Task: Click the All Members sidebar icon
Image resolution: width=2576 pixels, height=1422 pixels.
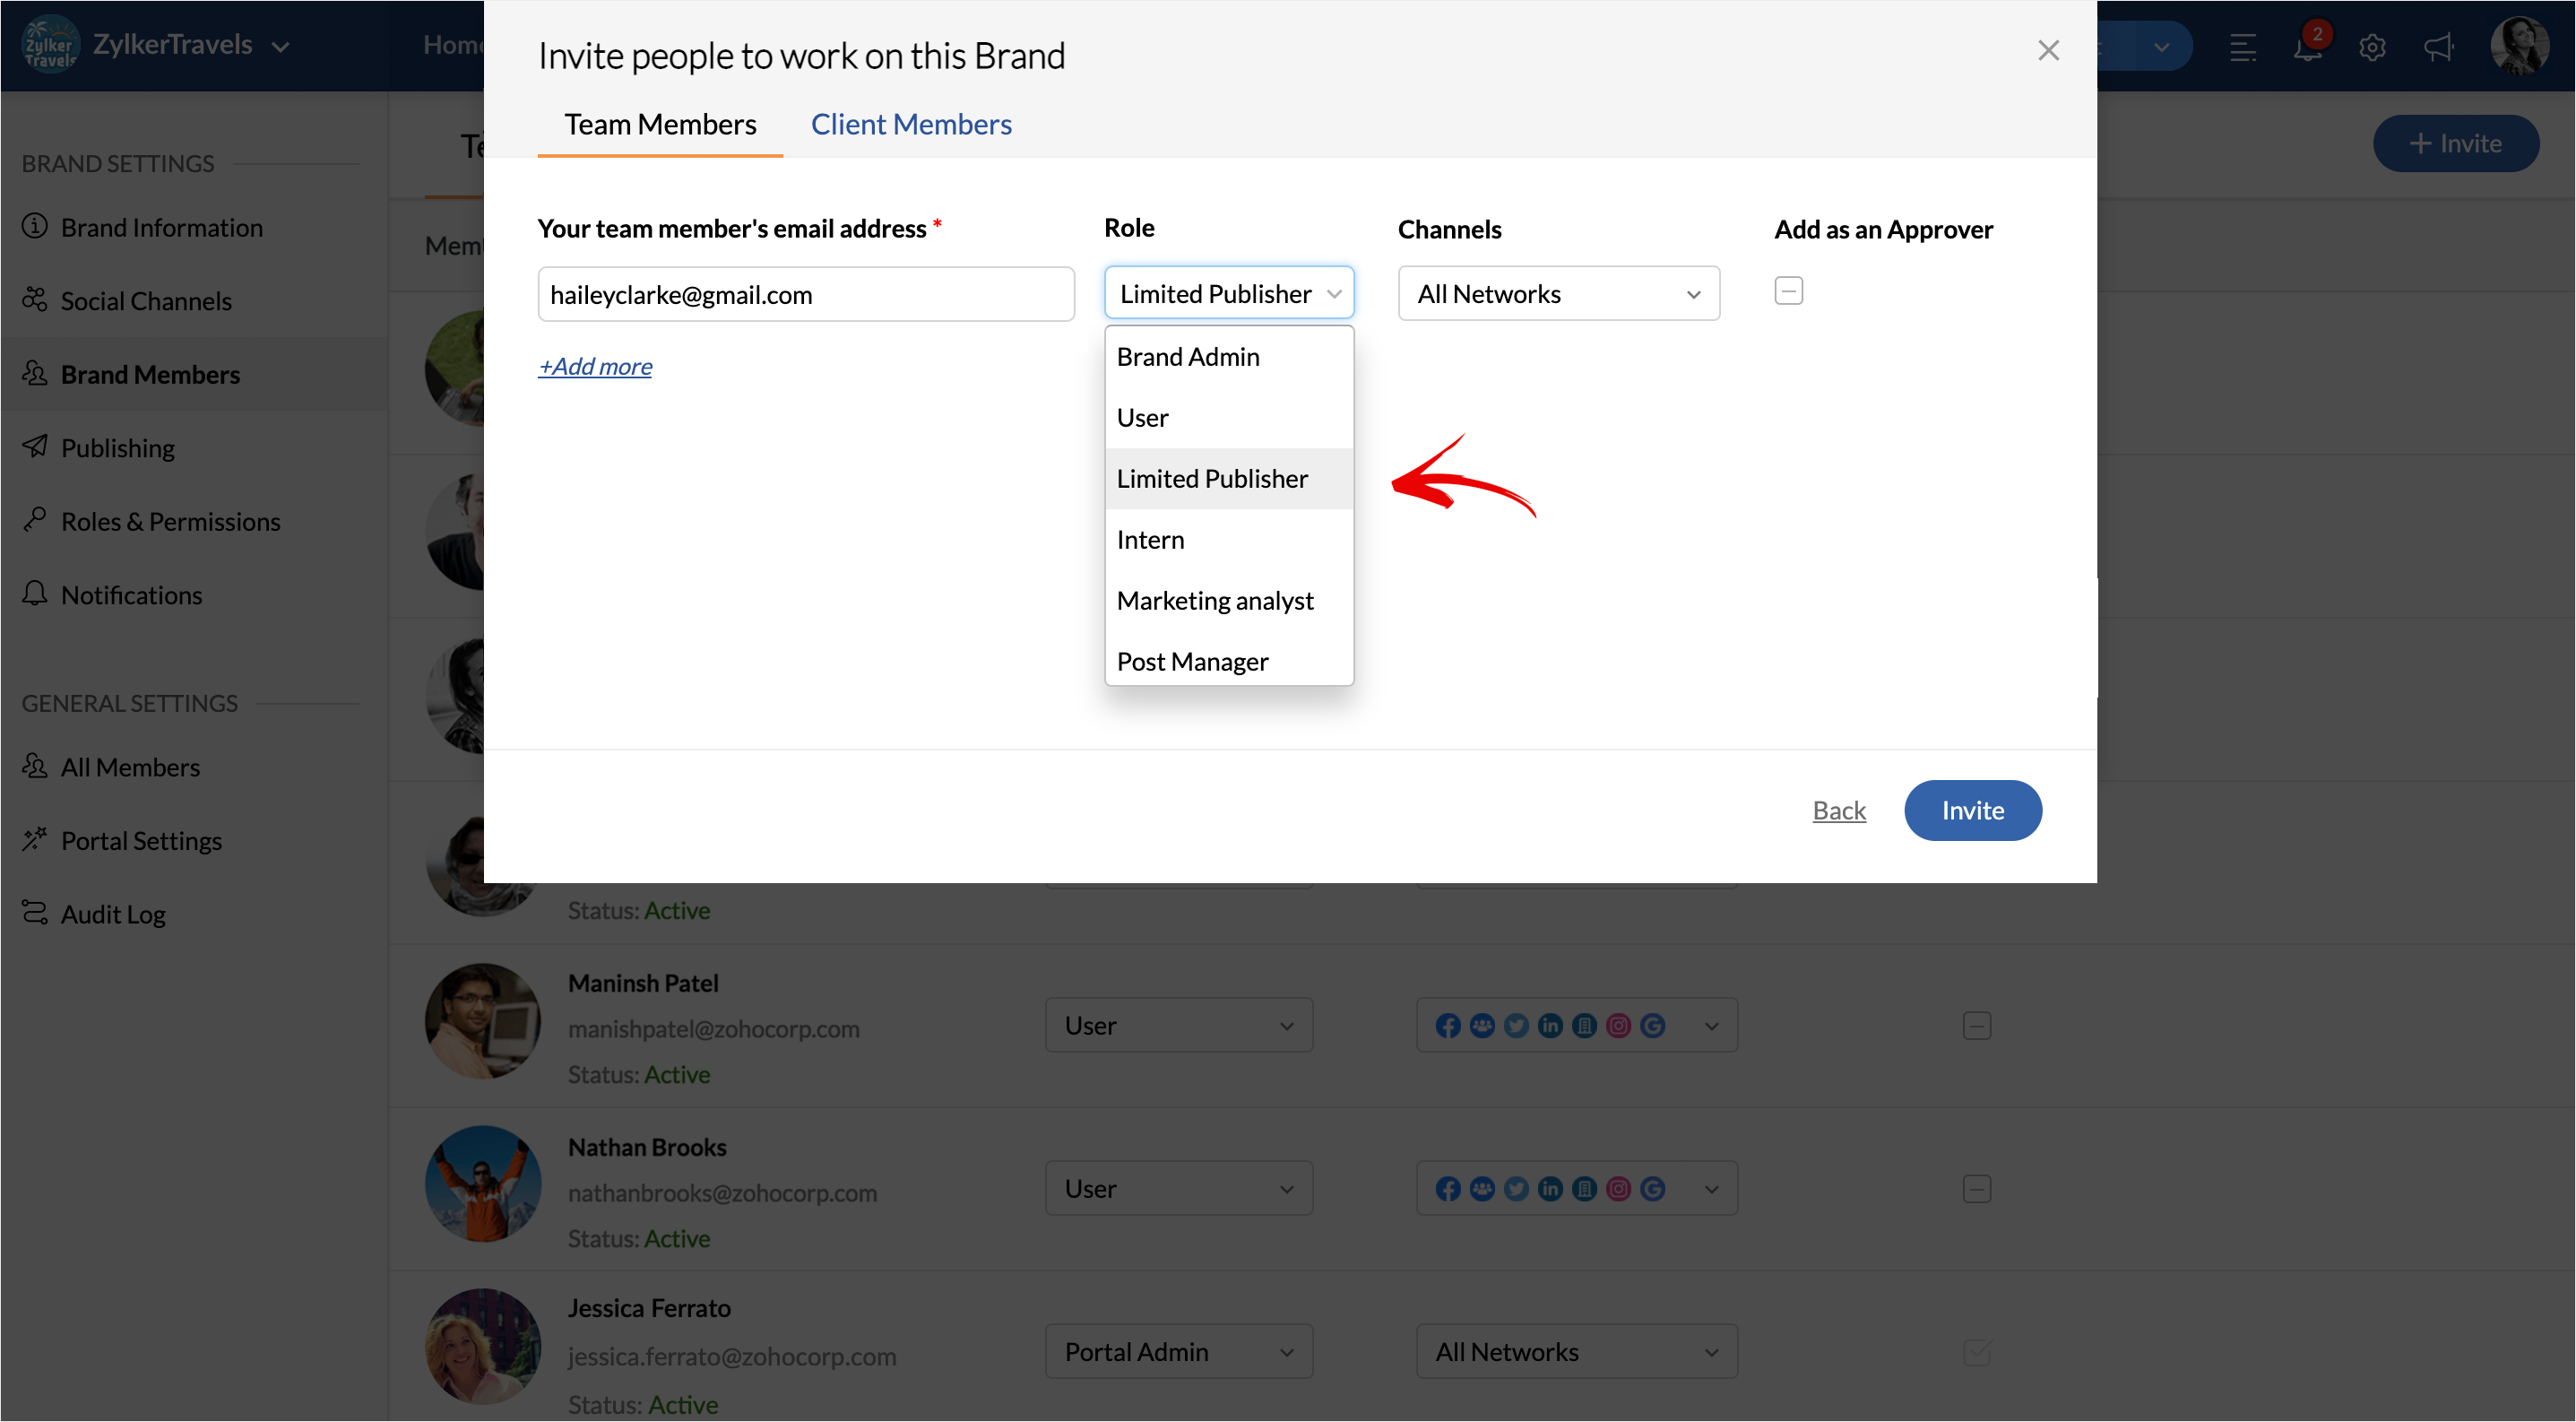Action: [x=35, y=766]
